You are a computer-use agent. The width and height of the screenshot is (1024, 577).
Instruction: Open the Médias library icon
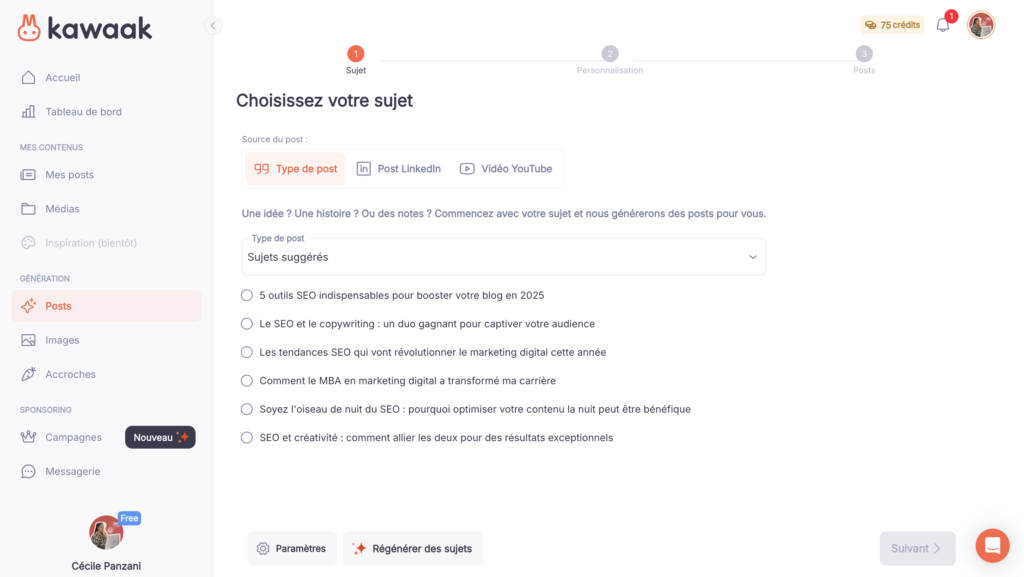pyautogui.click(x=31, y=208)
